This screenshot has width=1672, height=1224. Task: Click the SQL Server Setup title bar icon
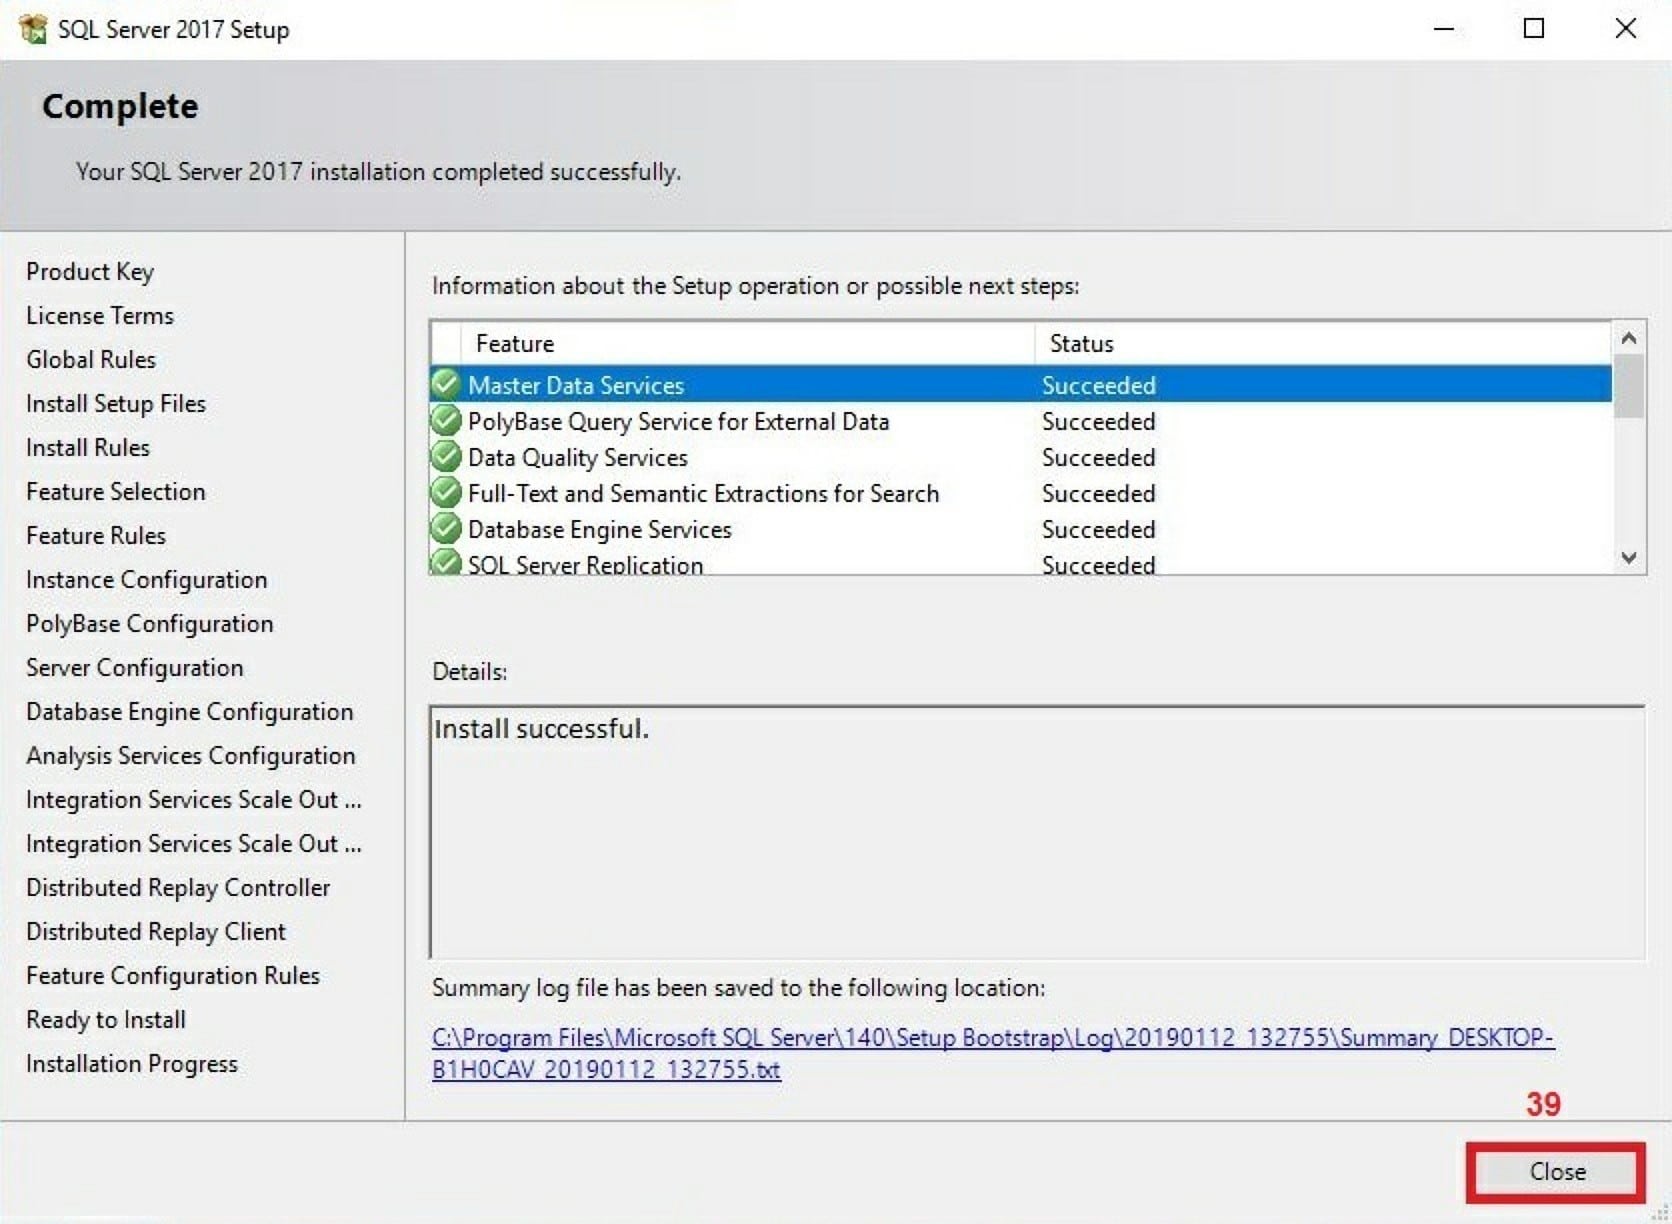[33, 29]
